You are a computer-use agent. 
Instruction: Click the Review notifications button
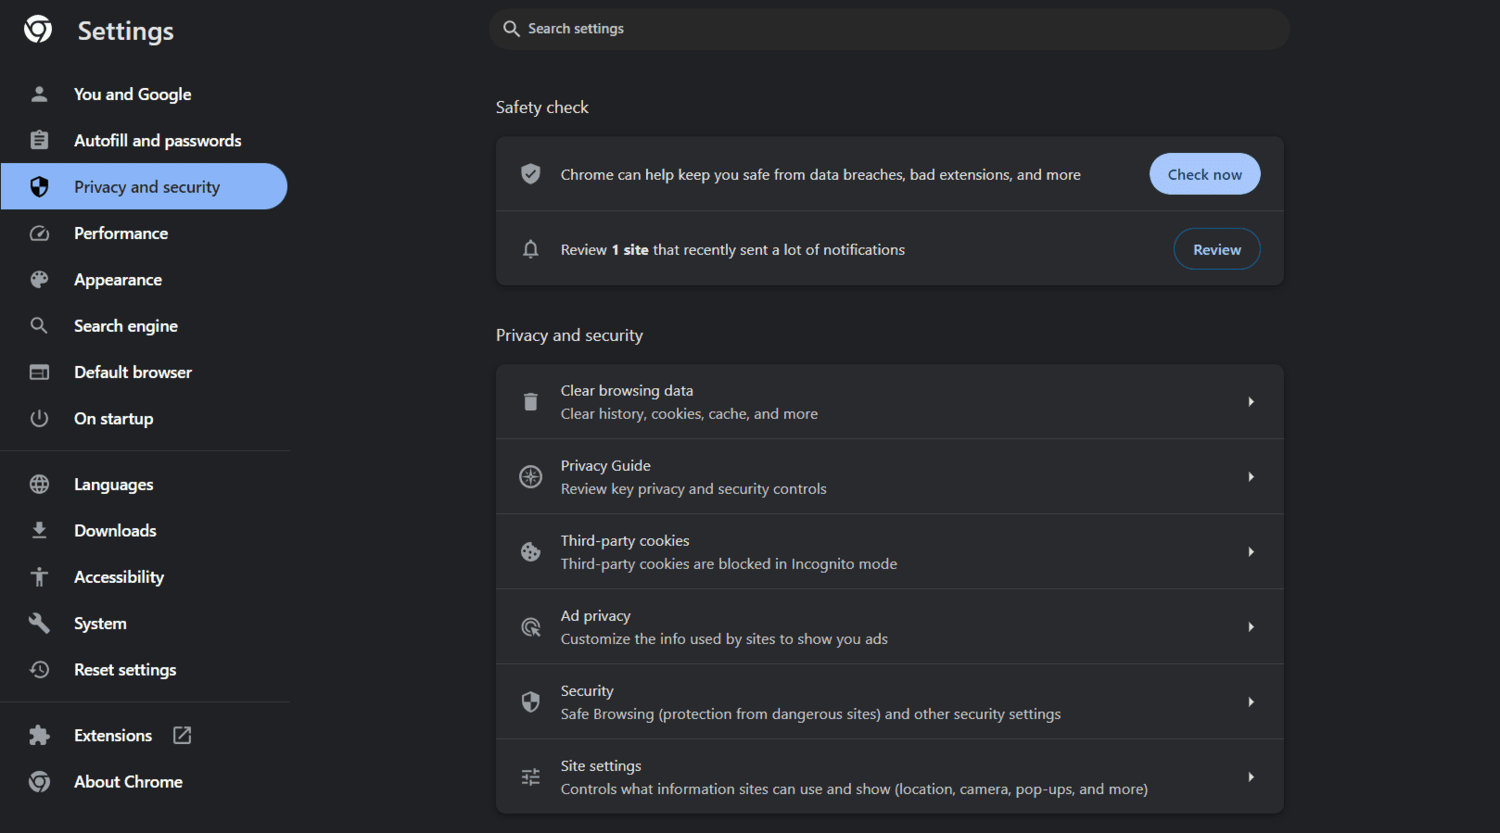[1217, 249]
